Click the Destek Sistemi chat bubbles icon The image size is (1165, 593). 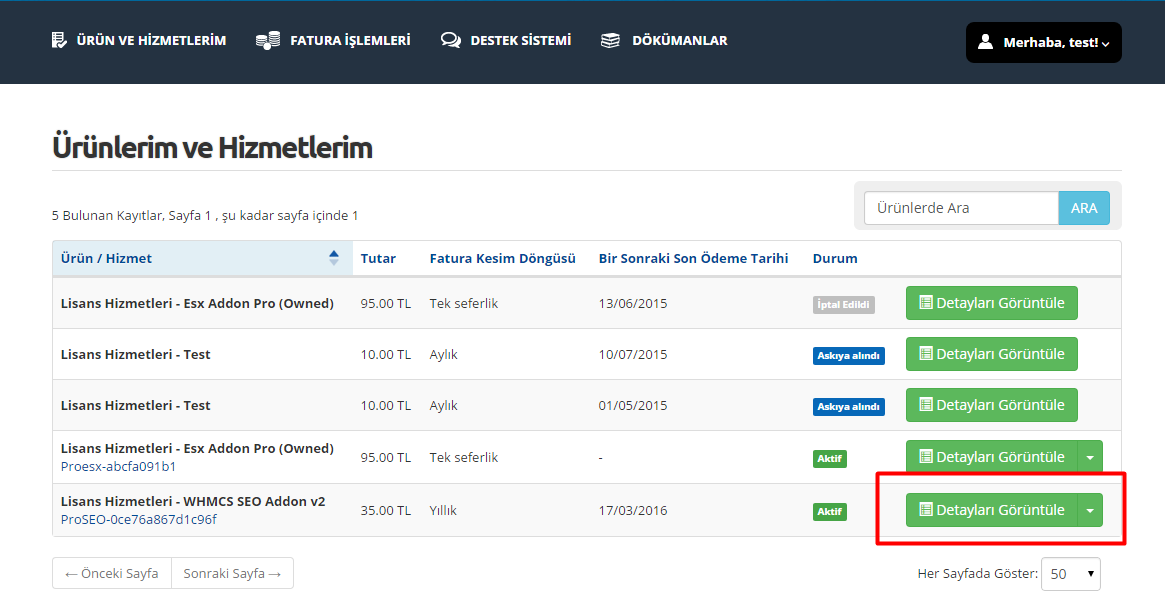coord(451,41)
